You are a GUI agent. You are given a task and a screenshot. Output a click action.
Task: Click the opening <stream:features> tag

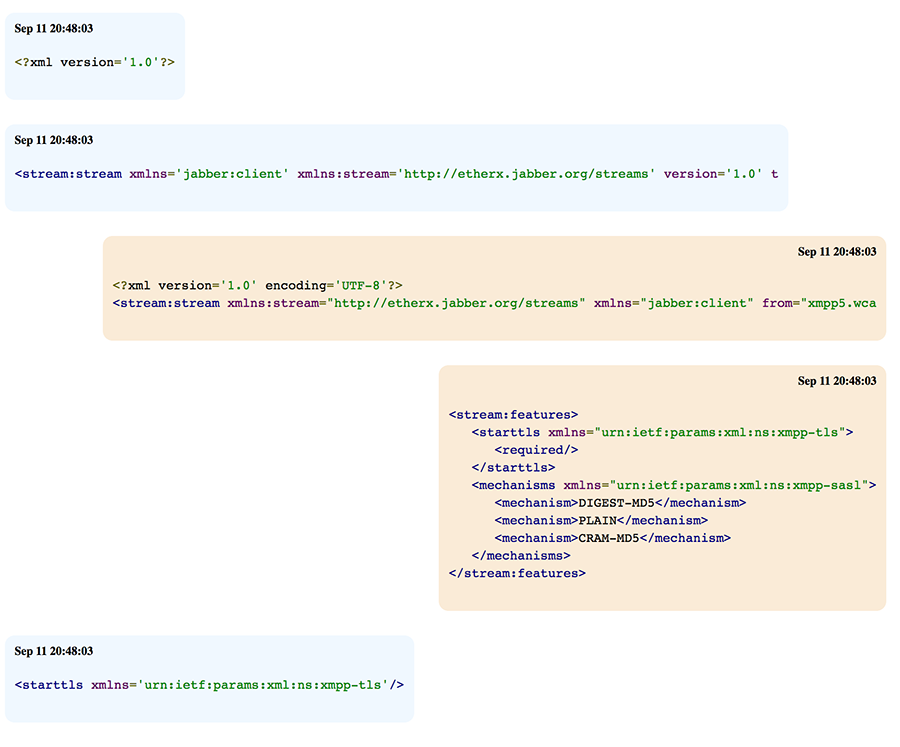coord(513,414)
